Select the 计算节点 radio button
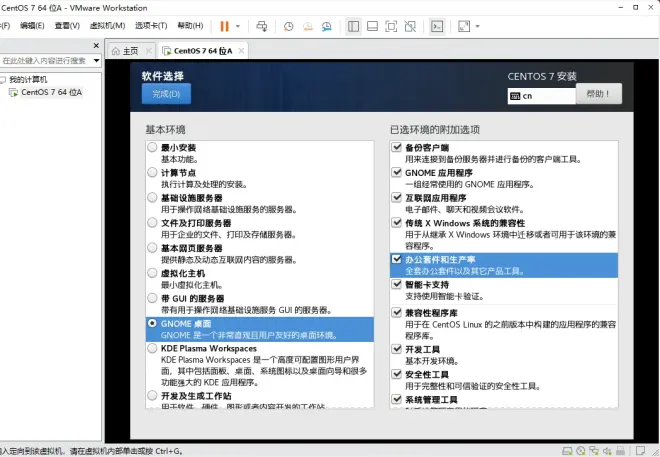This screenshot has height=457, width=660. pos(152,172)
